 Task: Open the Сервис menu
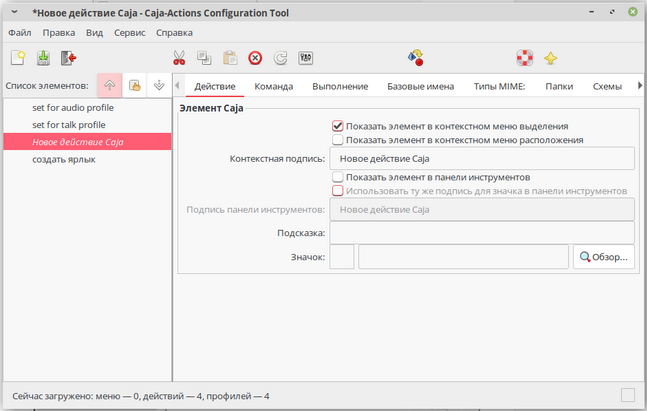[129, 33]
